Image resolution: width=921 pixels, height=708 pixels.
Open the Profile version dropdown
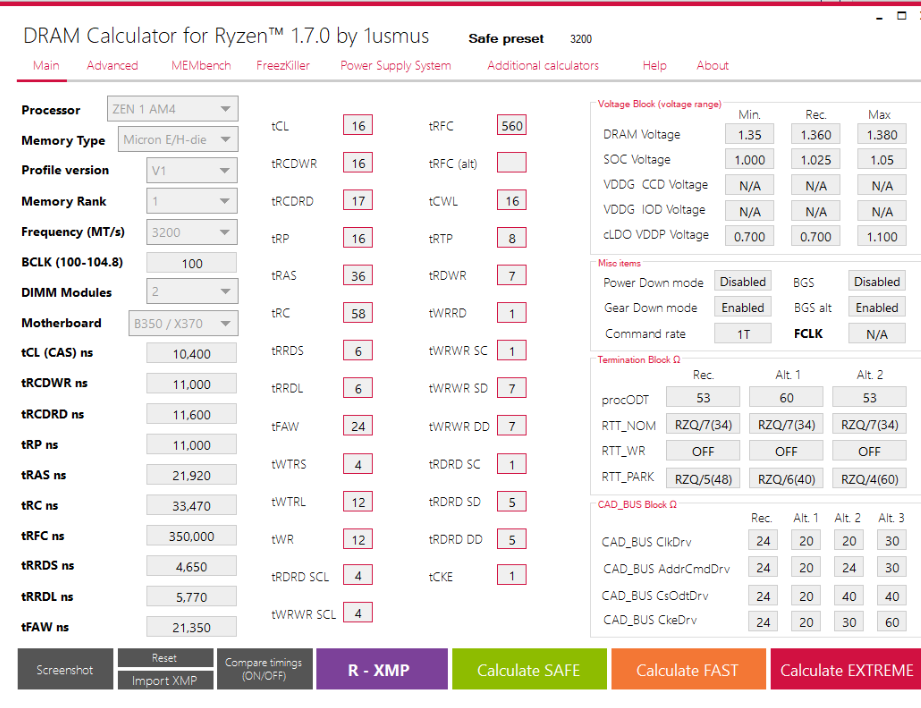click(x=191, y=170)
